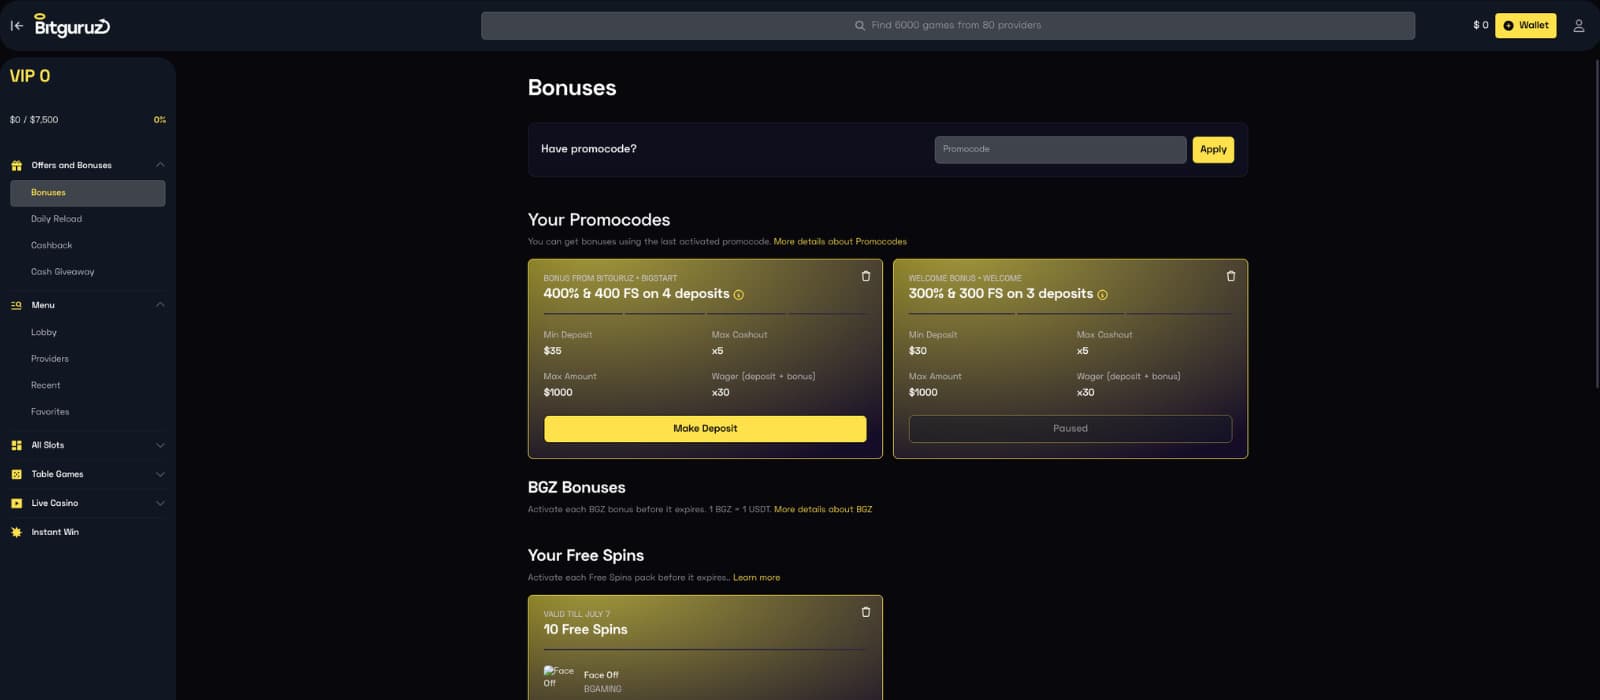1600x700 pixels.
Task: Click the Live Casino play icon
Action: [16, 503]
